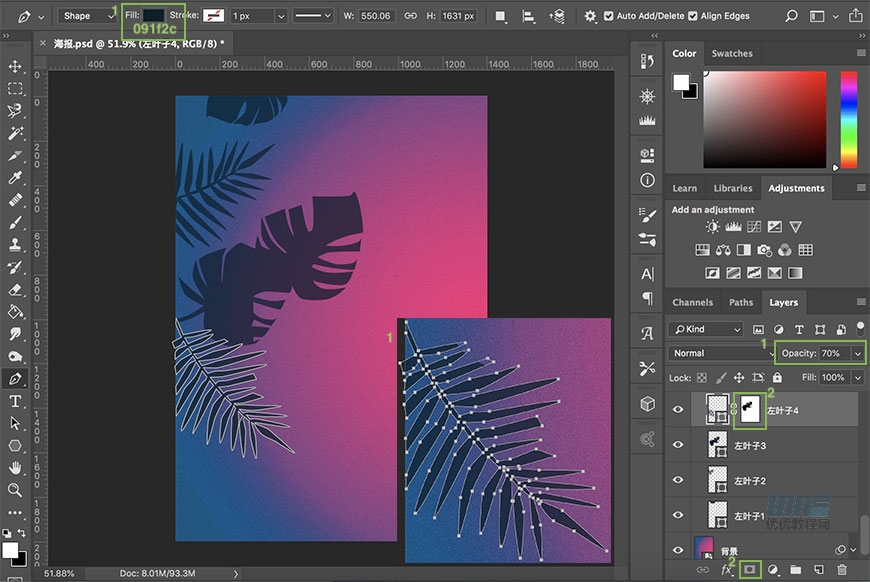Create a new group folder

point(796,569)
